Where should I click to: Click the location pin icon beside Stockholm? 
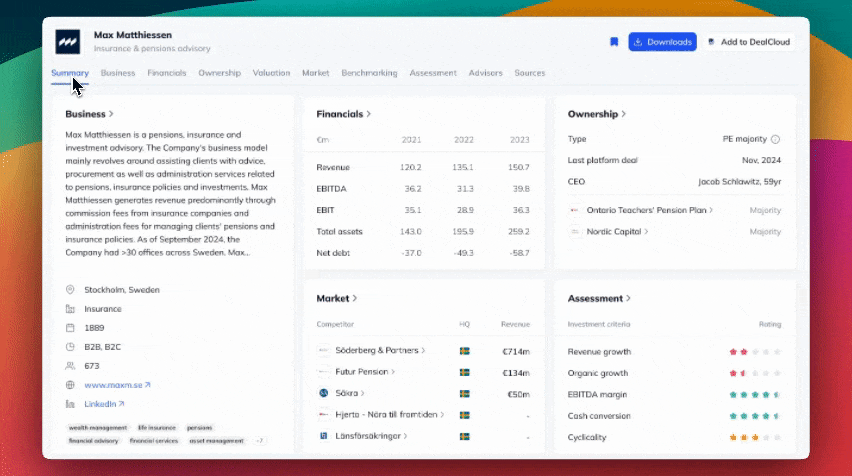pos(70,290)
